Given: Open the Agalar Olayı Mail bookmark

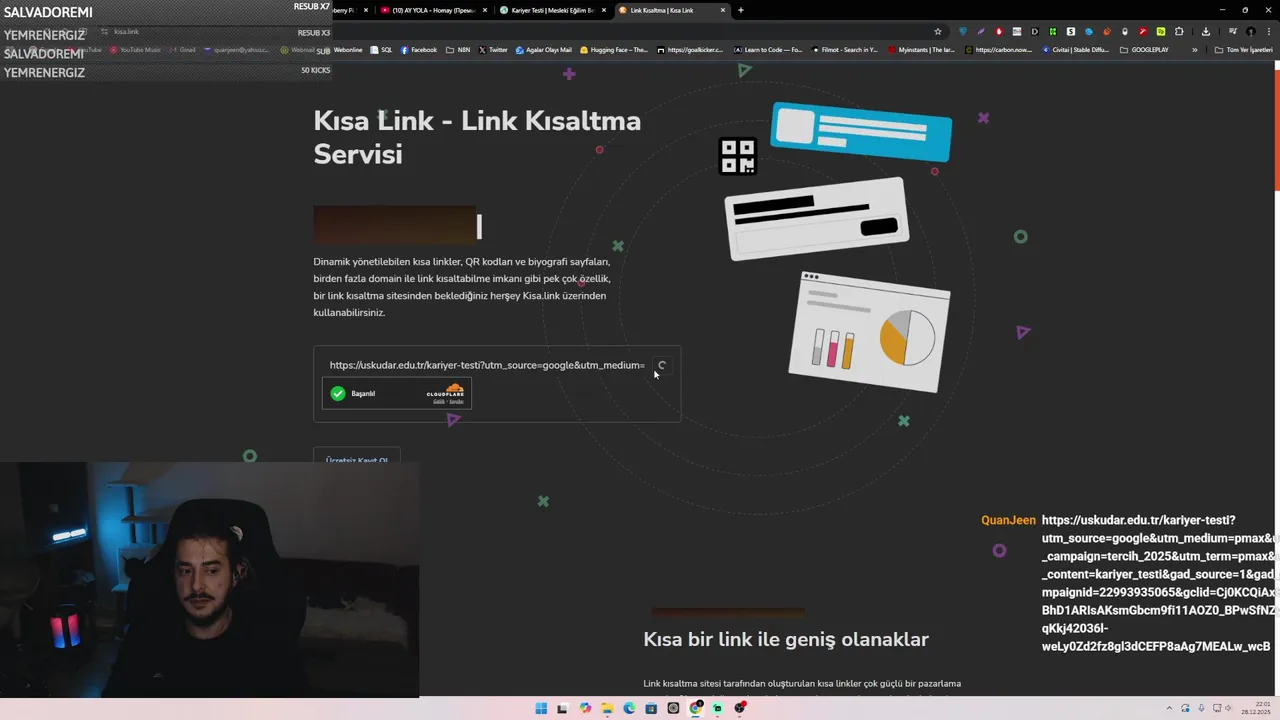Looking at the screenshot, I should click(x=544, y=50).
